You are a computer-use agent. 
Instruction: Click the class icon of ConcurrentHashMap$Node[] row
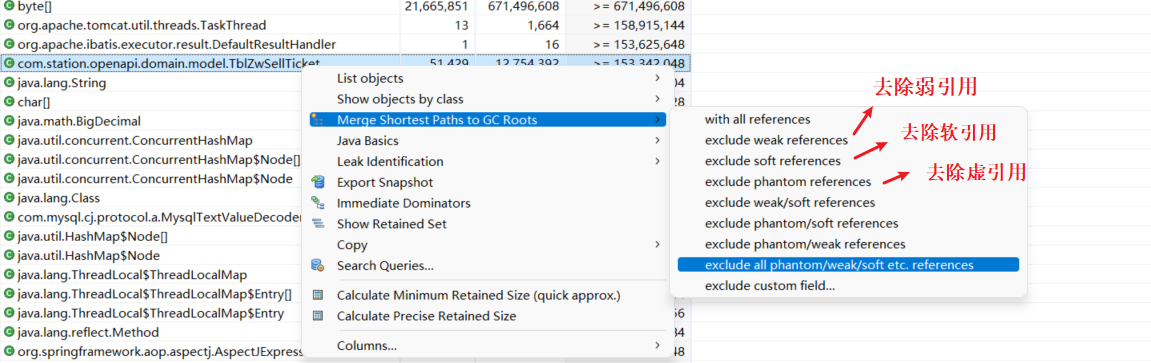pyautogui.click(x=9, y=159)
